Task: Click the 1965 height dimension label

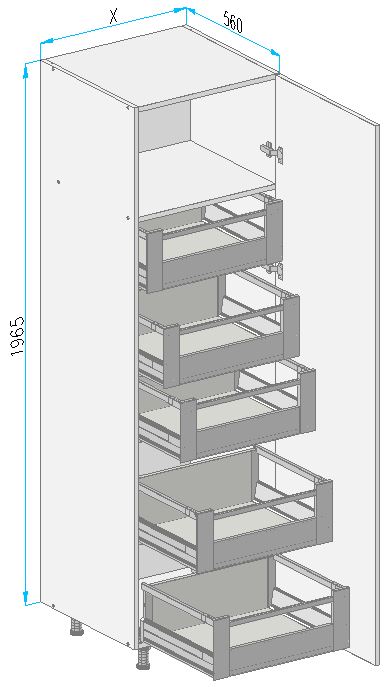Action: point(18,336)
